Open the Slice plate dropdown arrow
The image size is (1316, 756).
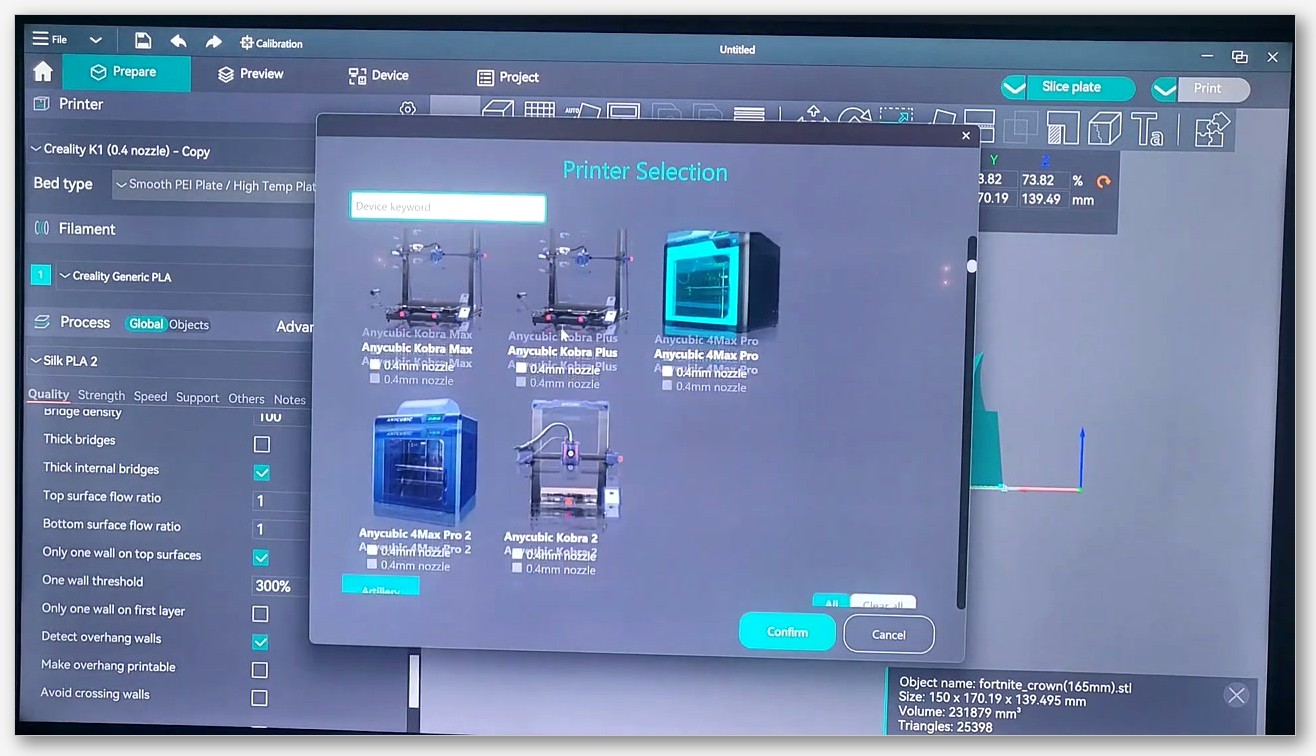click(x=1014, y=88)
